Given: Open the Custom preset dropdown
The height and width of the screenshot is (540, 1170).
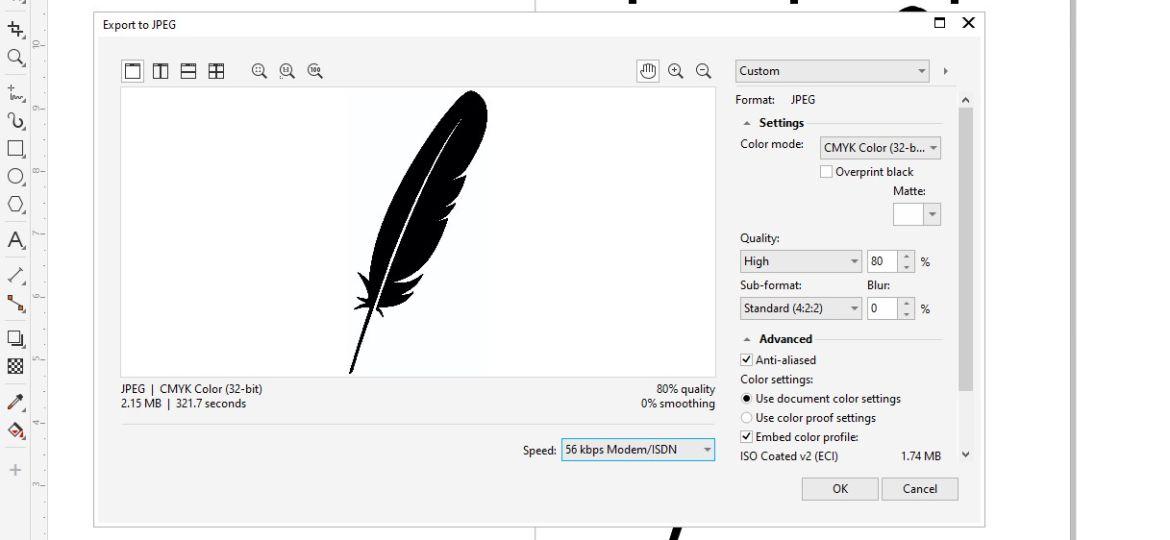Looking at the screenshot, I should pyautogui.click(x=832, y=71).
